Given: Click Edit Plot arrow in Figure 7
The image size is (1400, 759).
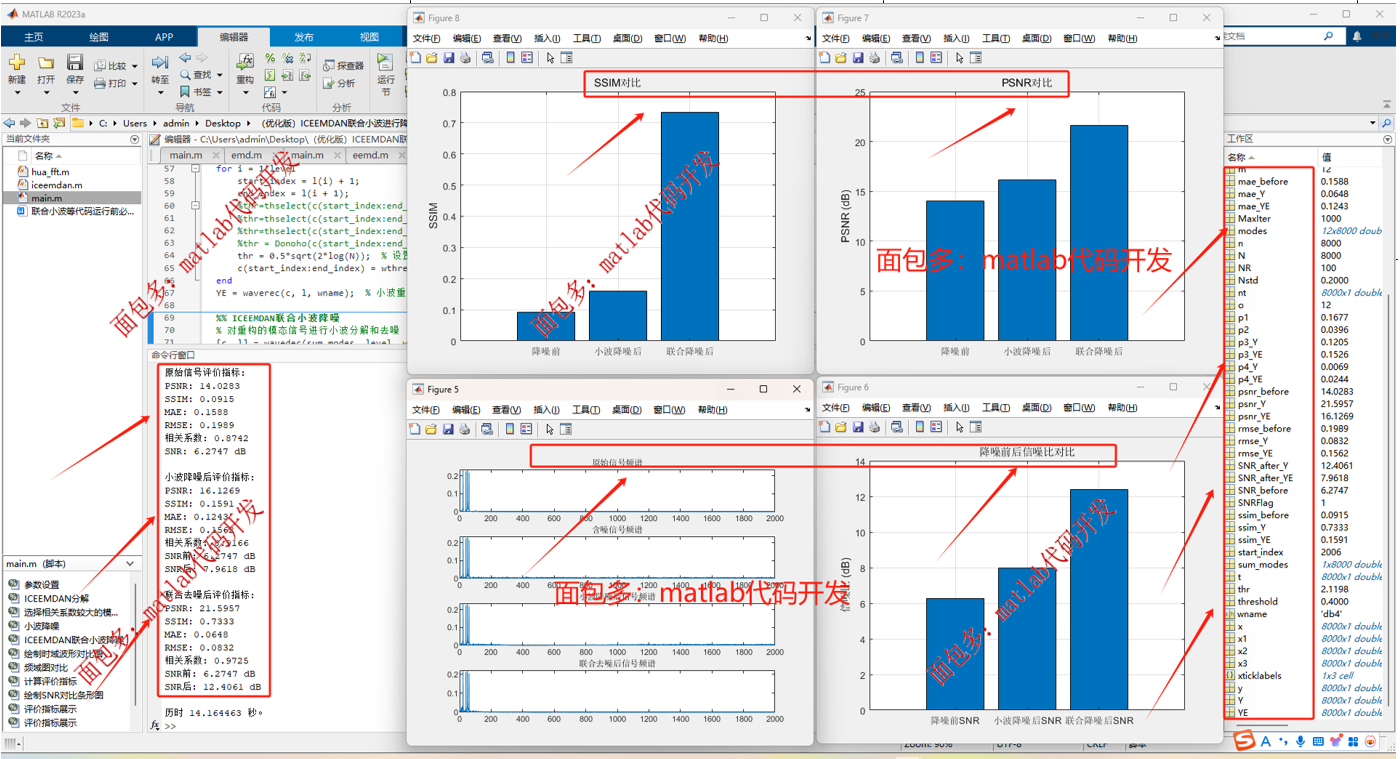Looking at the screenshot, I should tap(959, 58).
